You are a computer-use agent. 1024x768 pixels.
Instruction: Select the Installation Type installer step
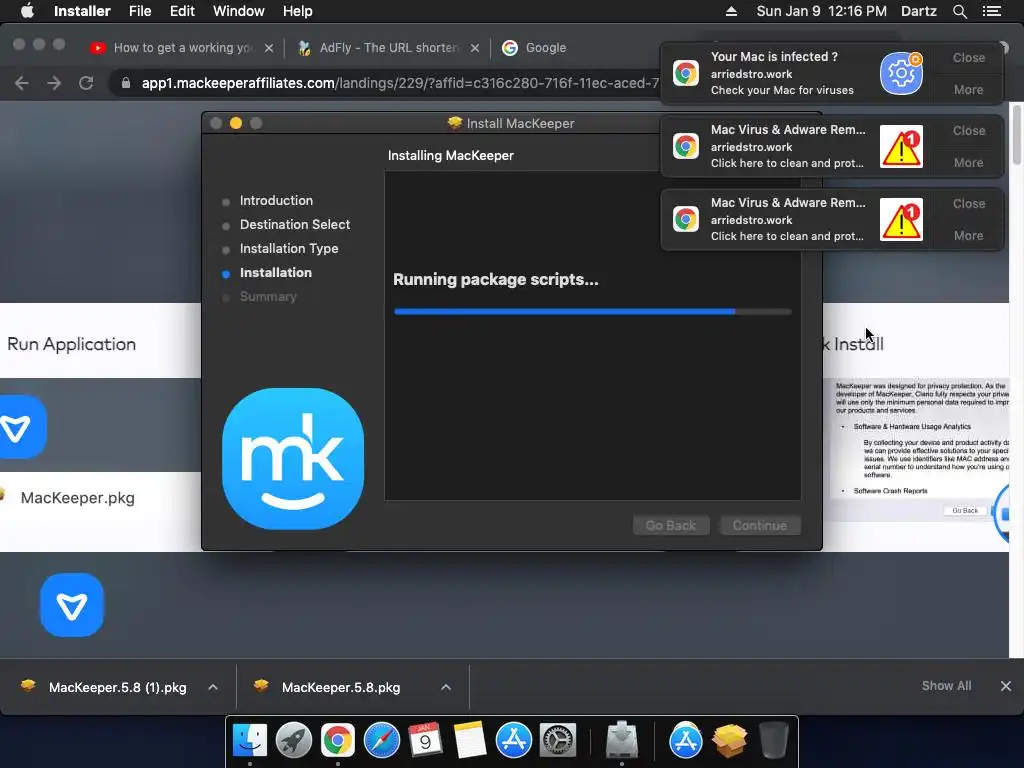point(289,249)
